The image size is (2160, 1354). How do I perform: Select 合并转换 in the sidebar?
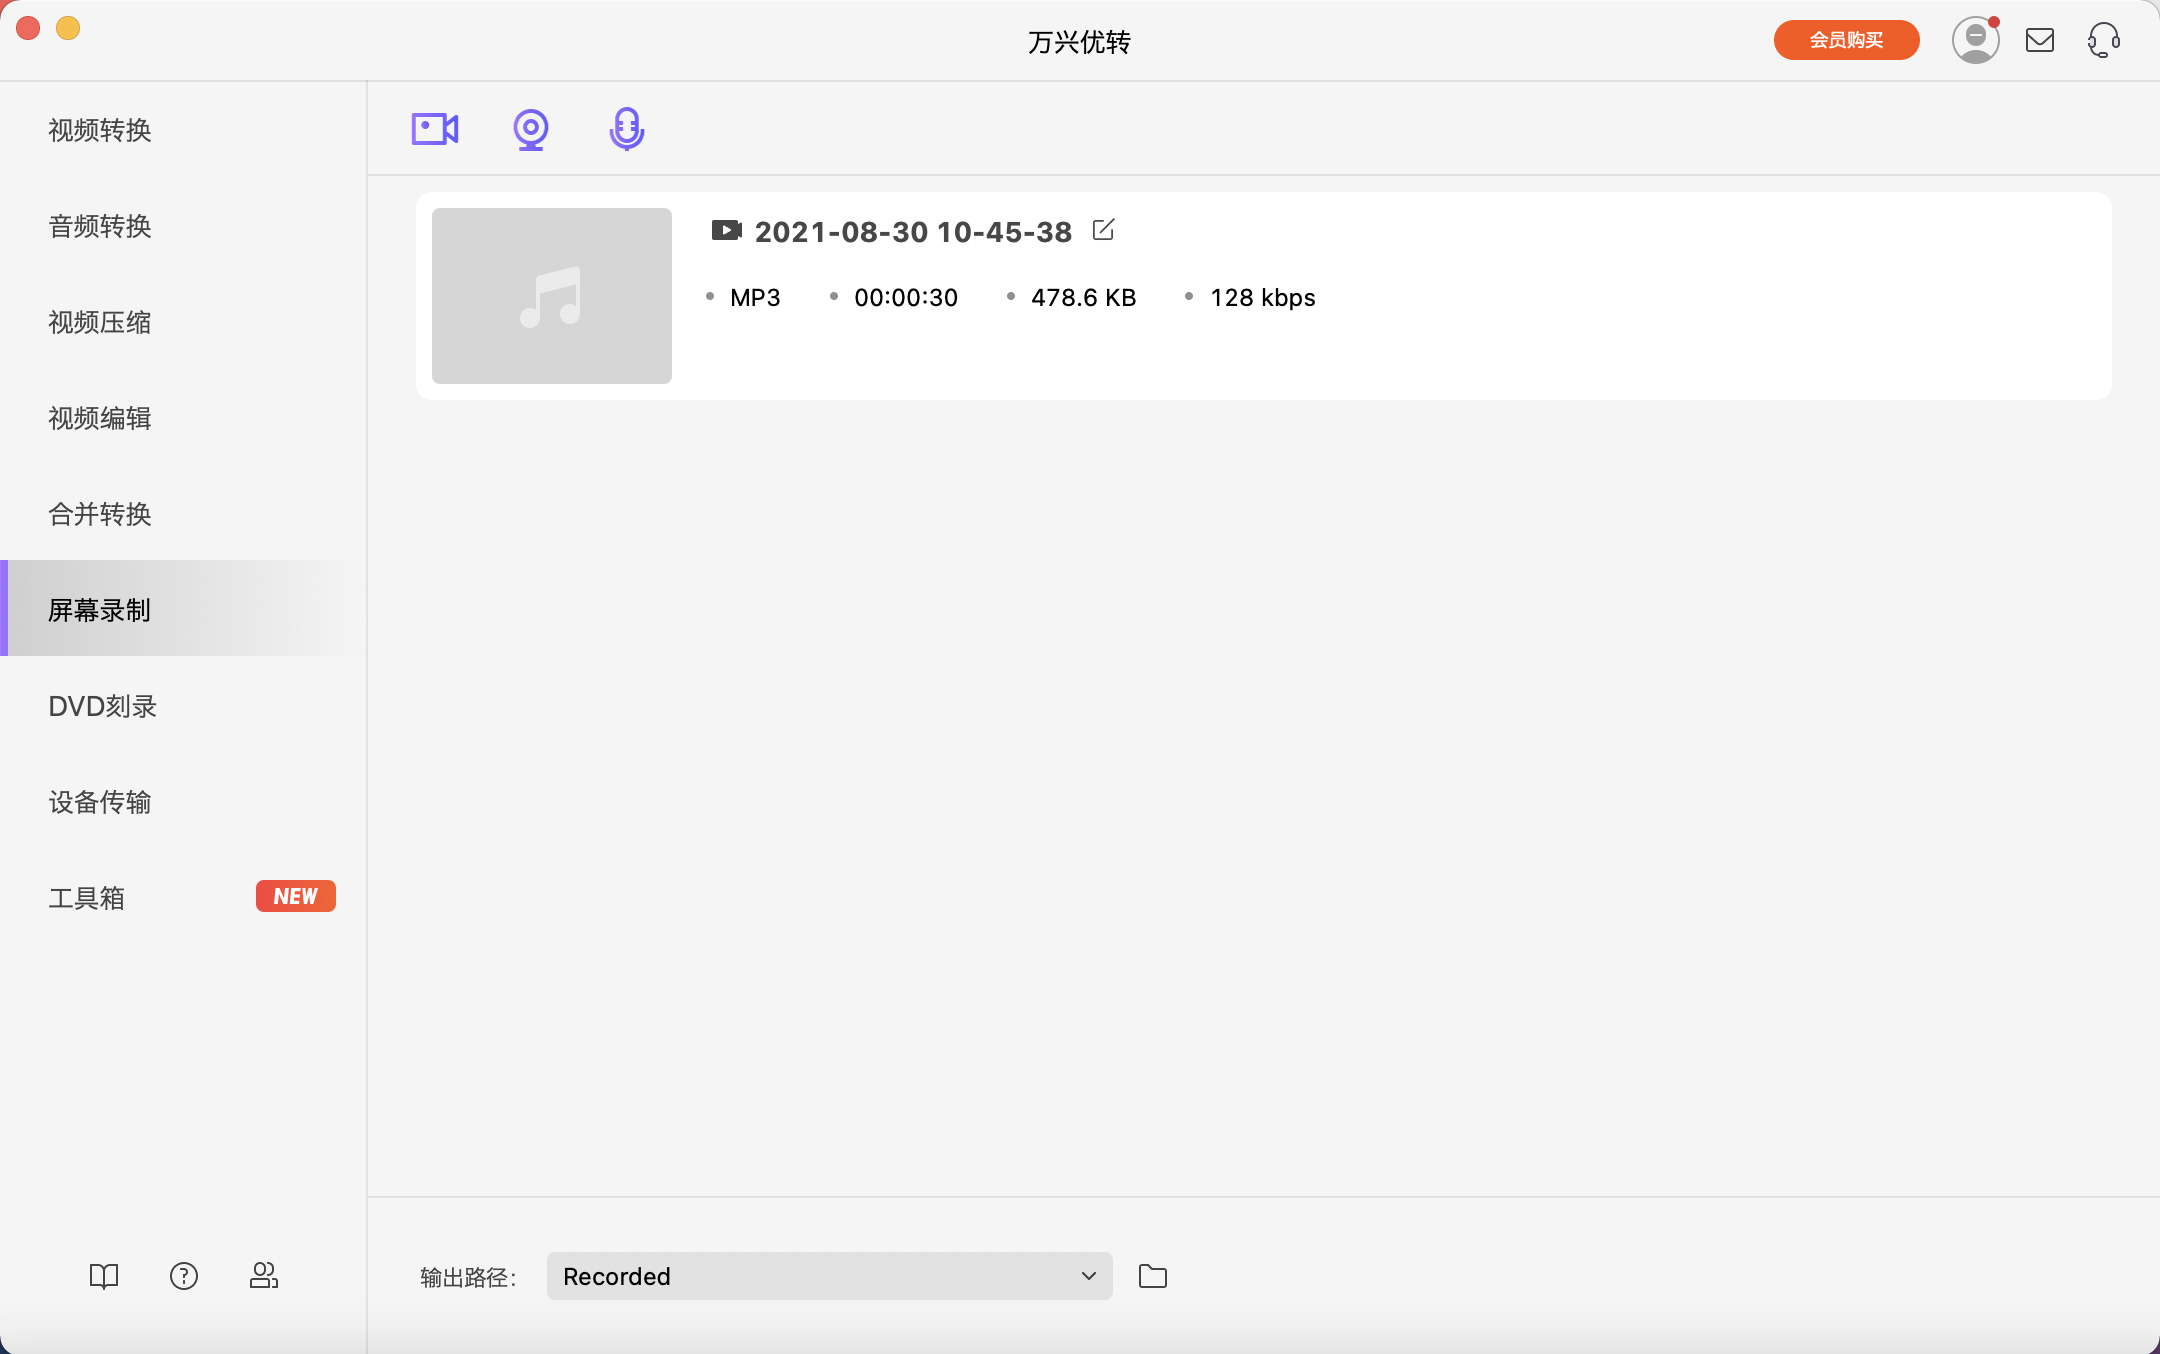[x=100, y=514]
